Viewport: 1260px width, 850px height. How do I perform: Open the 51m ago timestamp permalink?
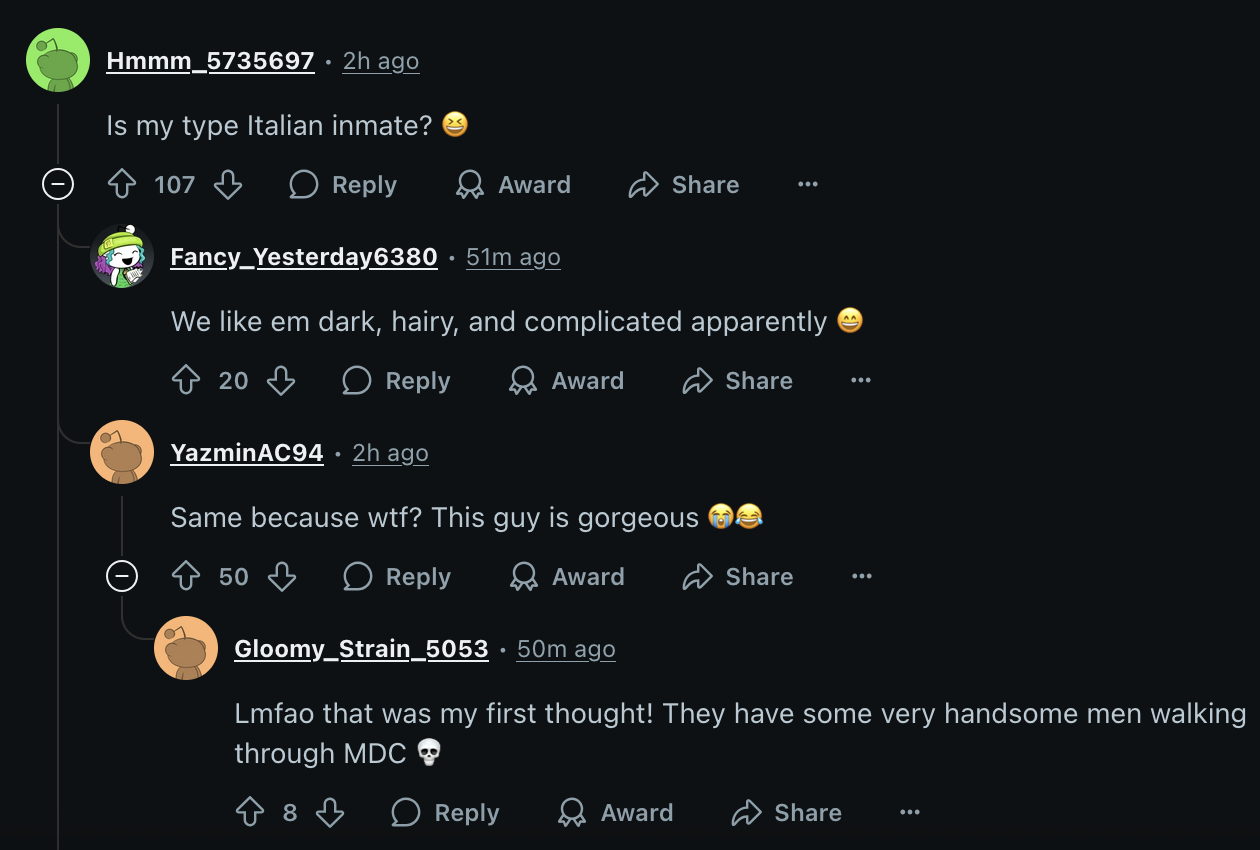[x=513, y=257]
